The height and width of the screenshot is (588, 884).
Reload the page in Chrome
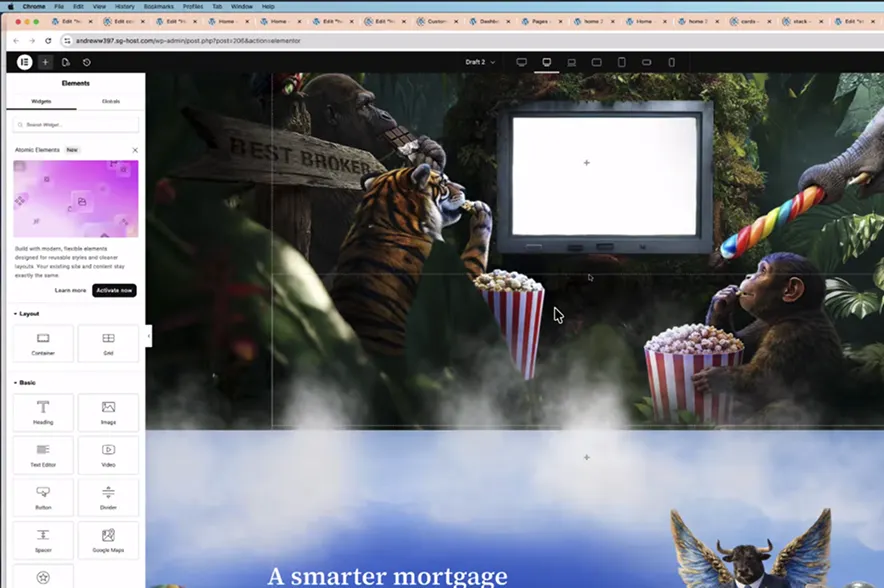(x=48, y=41)
